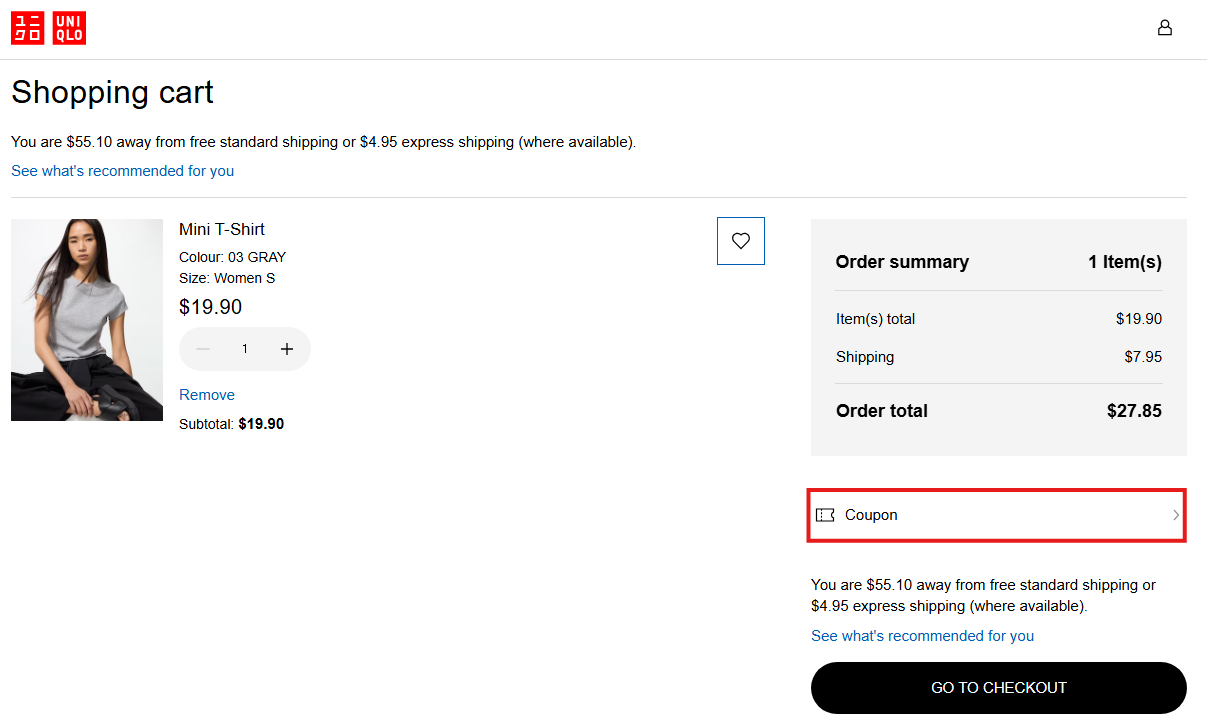Screen dimensions: 1207x718
Task: Decrease quantity with the minus icon
Action: coord(203,349)
